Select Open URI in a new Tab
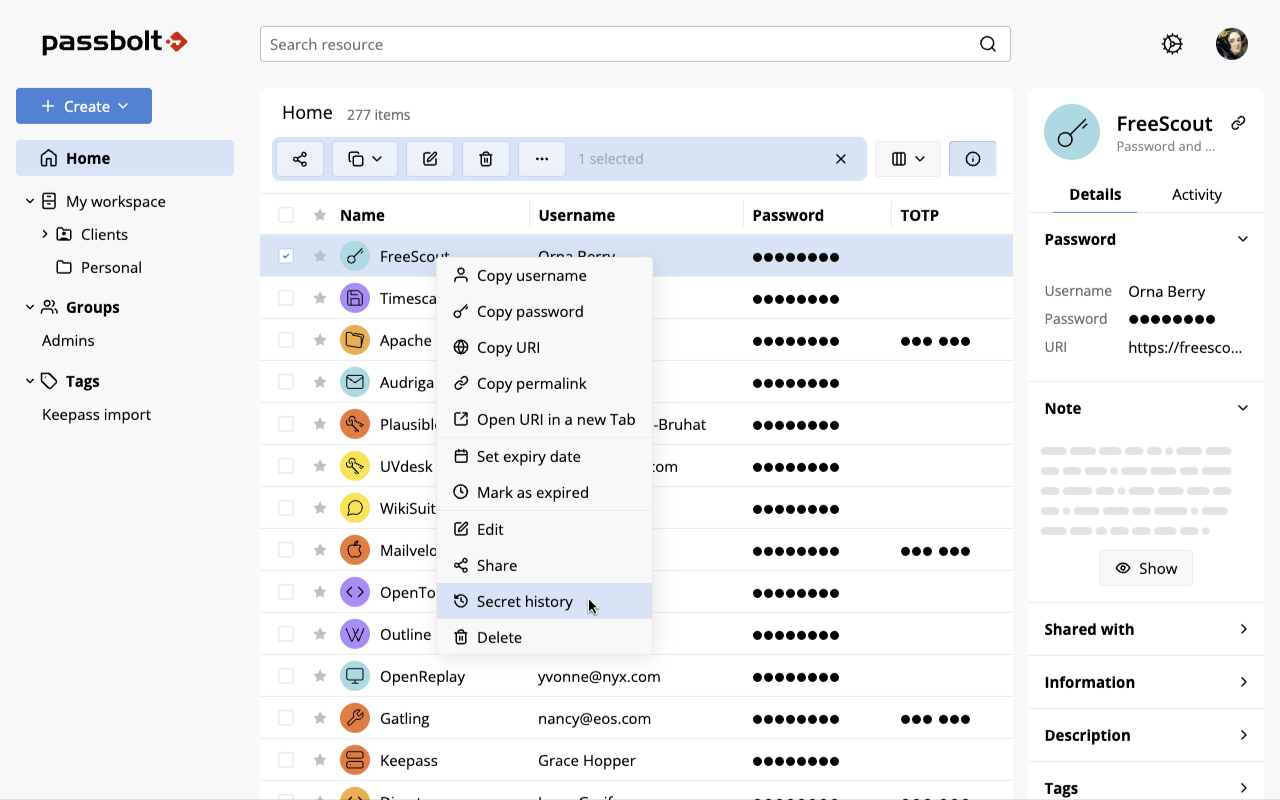Screen dimensions: 1280x800 (x=545, y=420)
